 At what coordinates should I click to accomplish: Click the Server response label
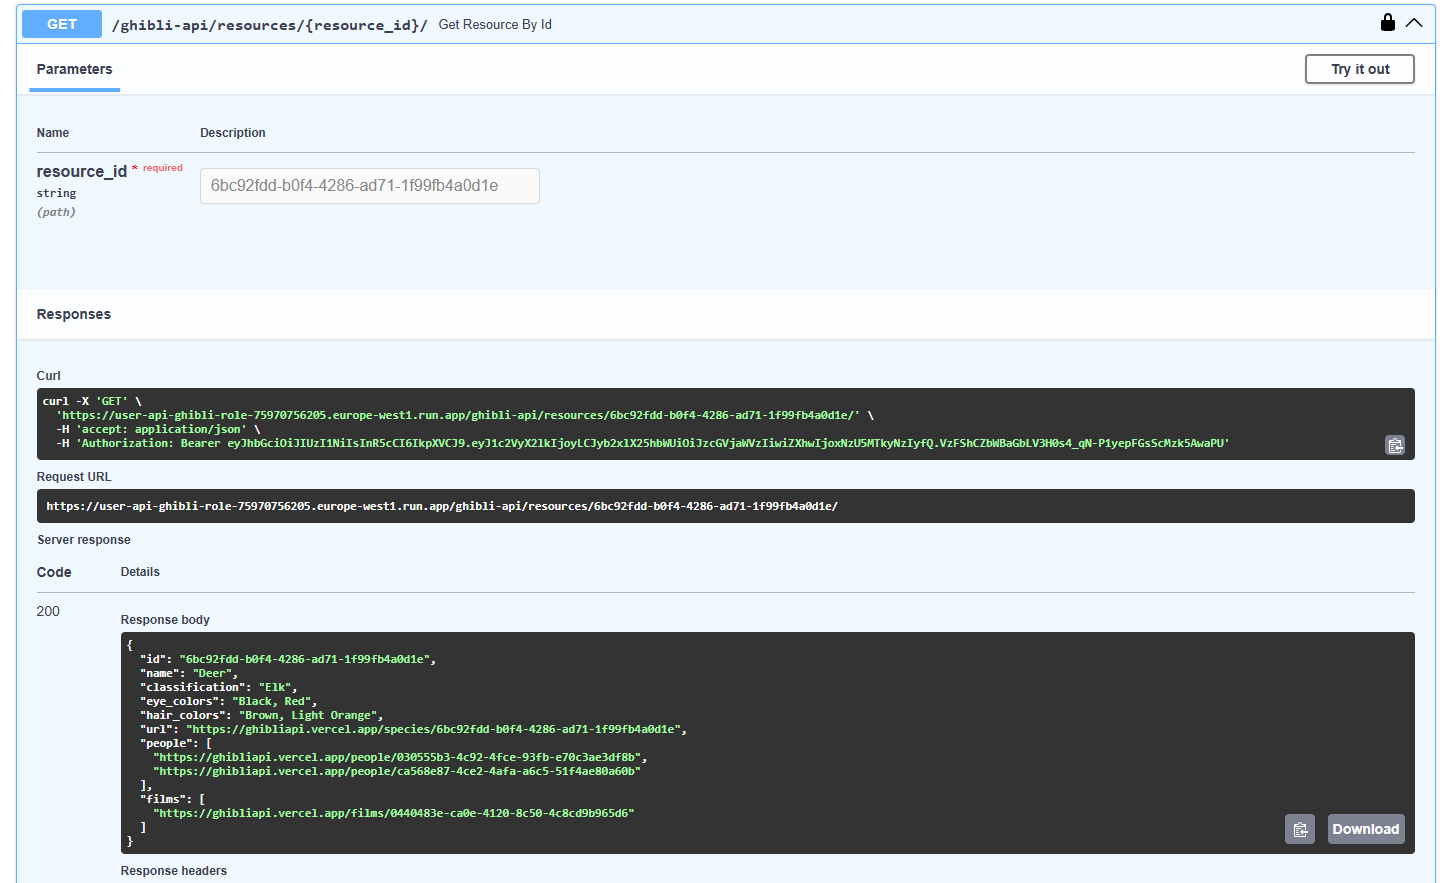click(84, 540)
